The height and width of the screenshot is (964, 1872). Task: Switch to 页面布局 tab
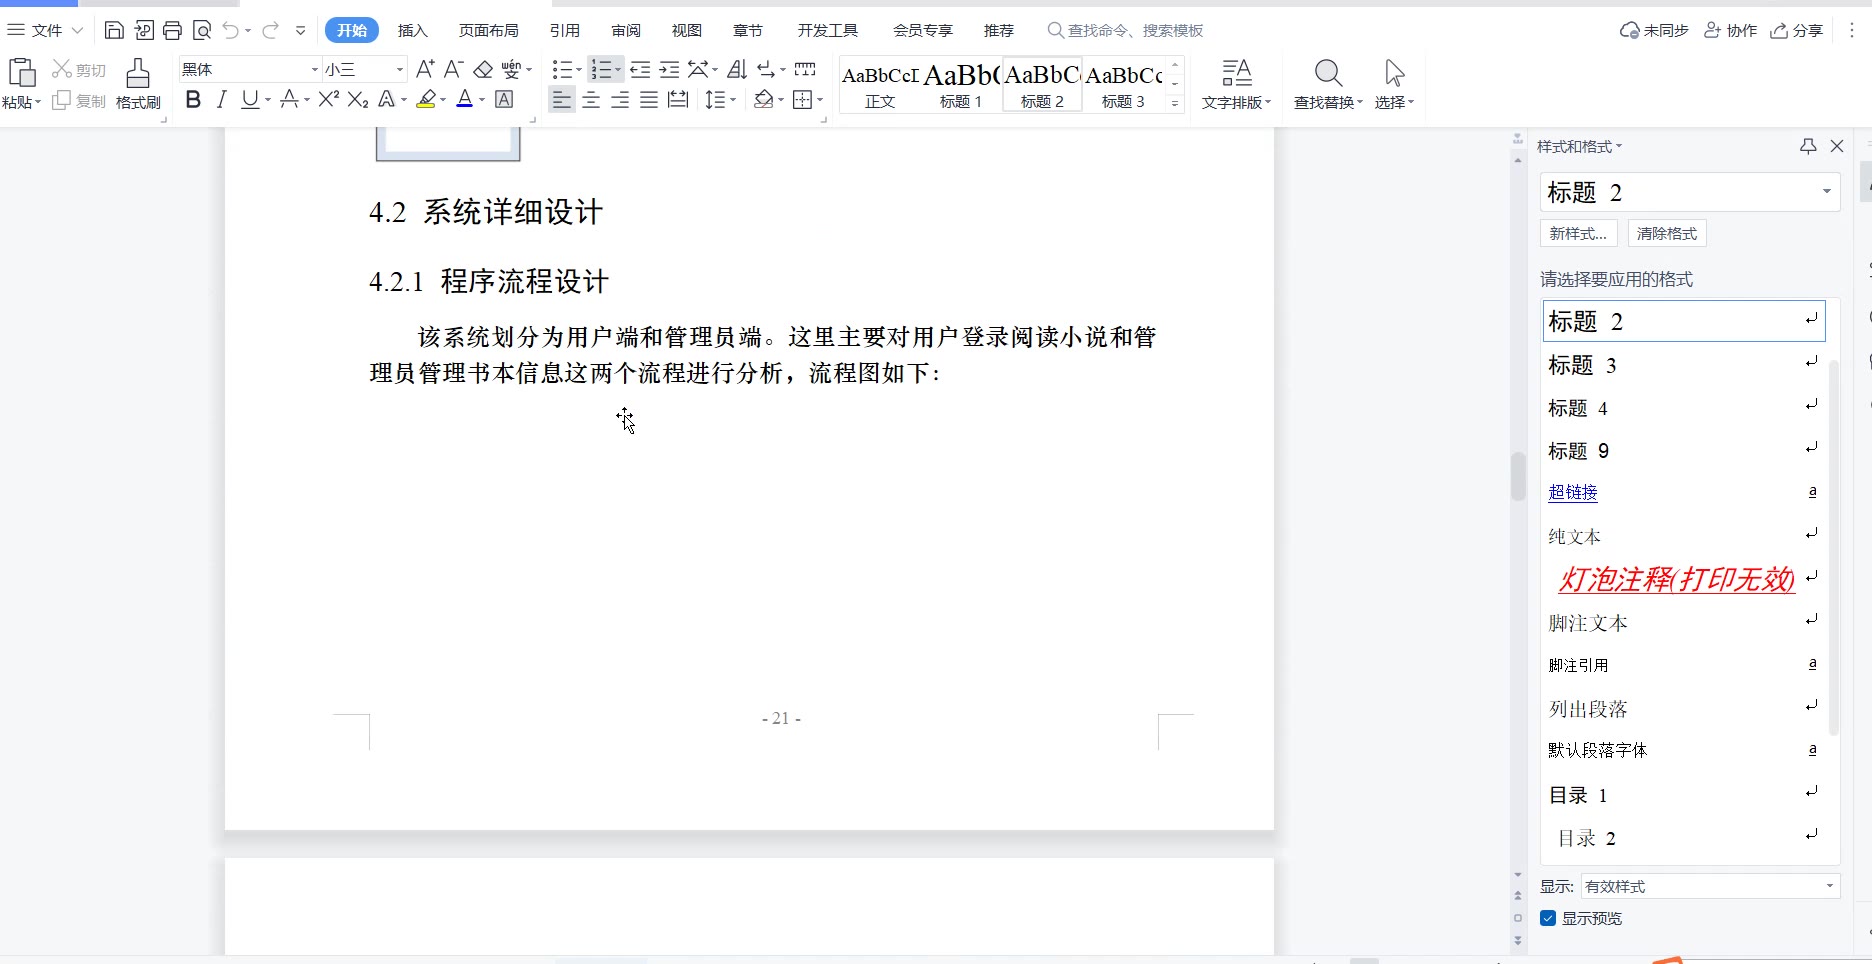click(489, 31)
